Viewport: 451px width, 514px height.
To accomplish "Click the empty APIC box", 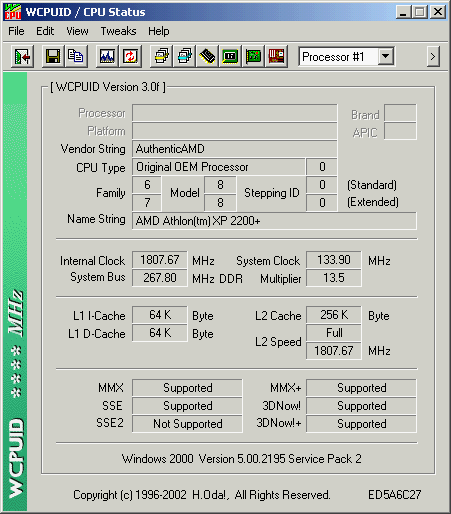I will 400,131.
